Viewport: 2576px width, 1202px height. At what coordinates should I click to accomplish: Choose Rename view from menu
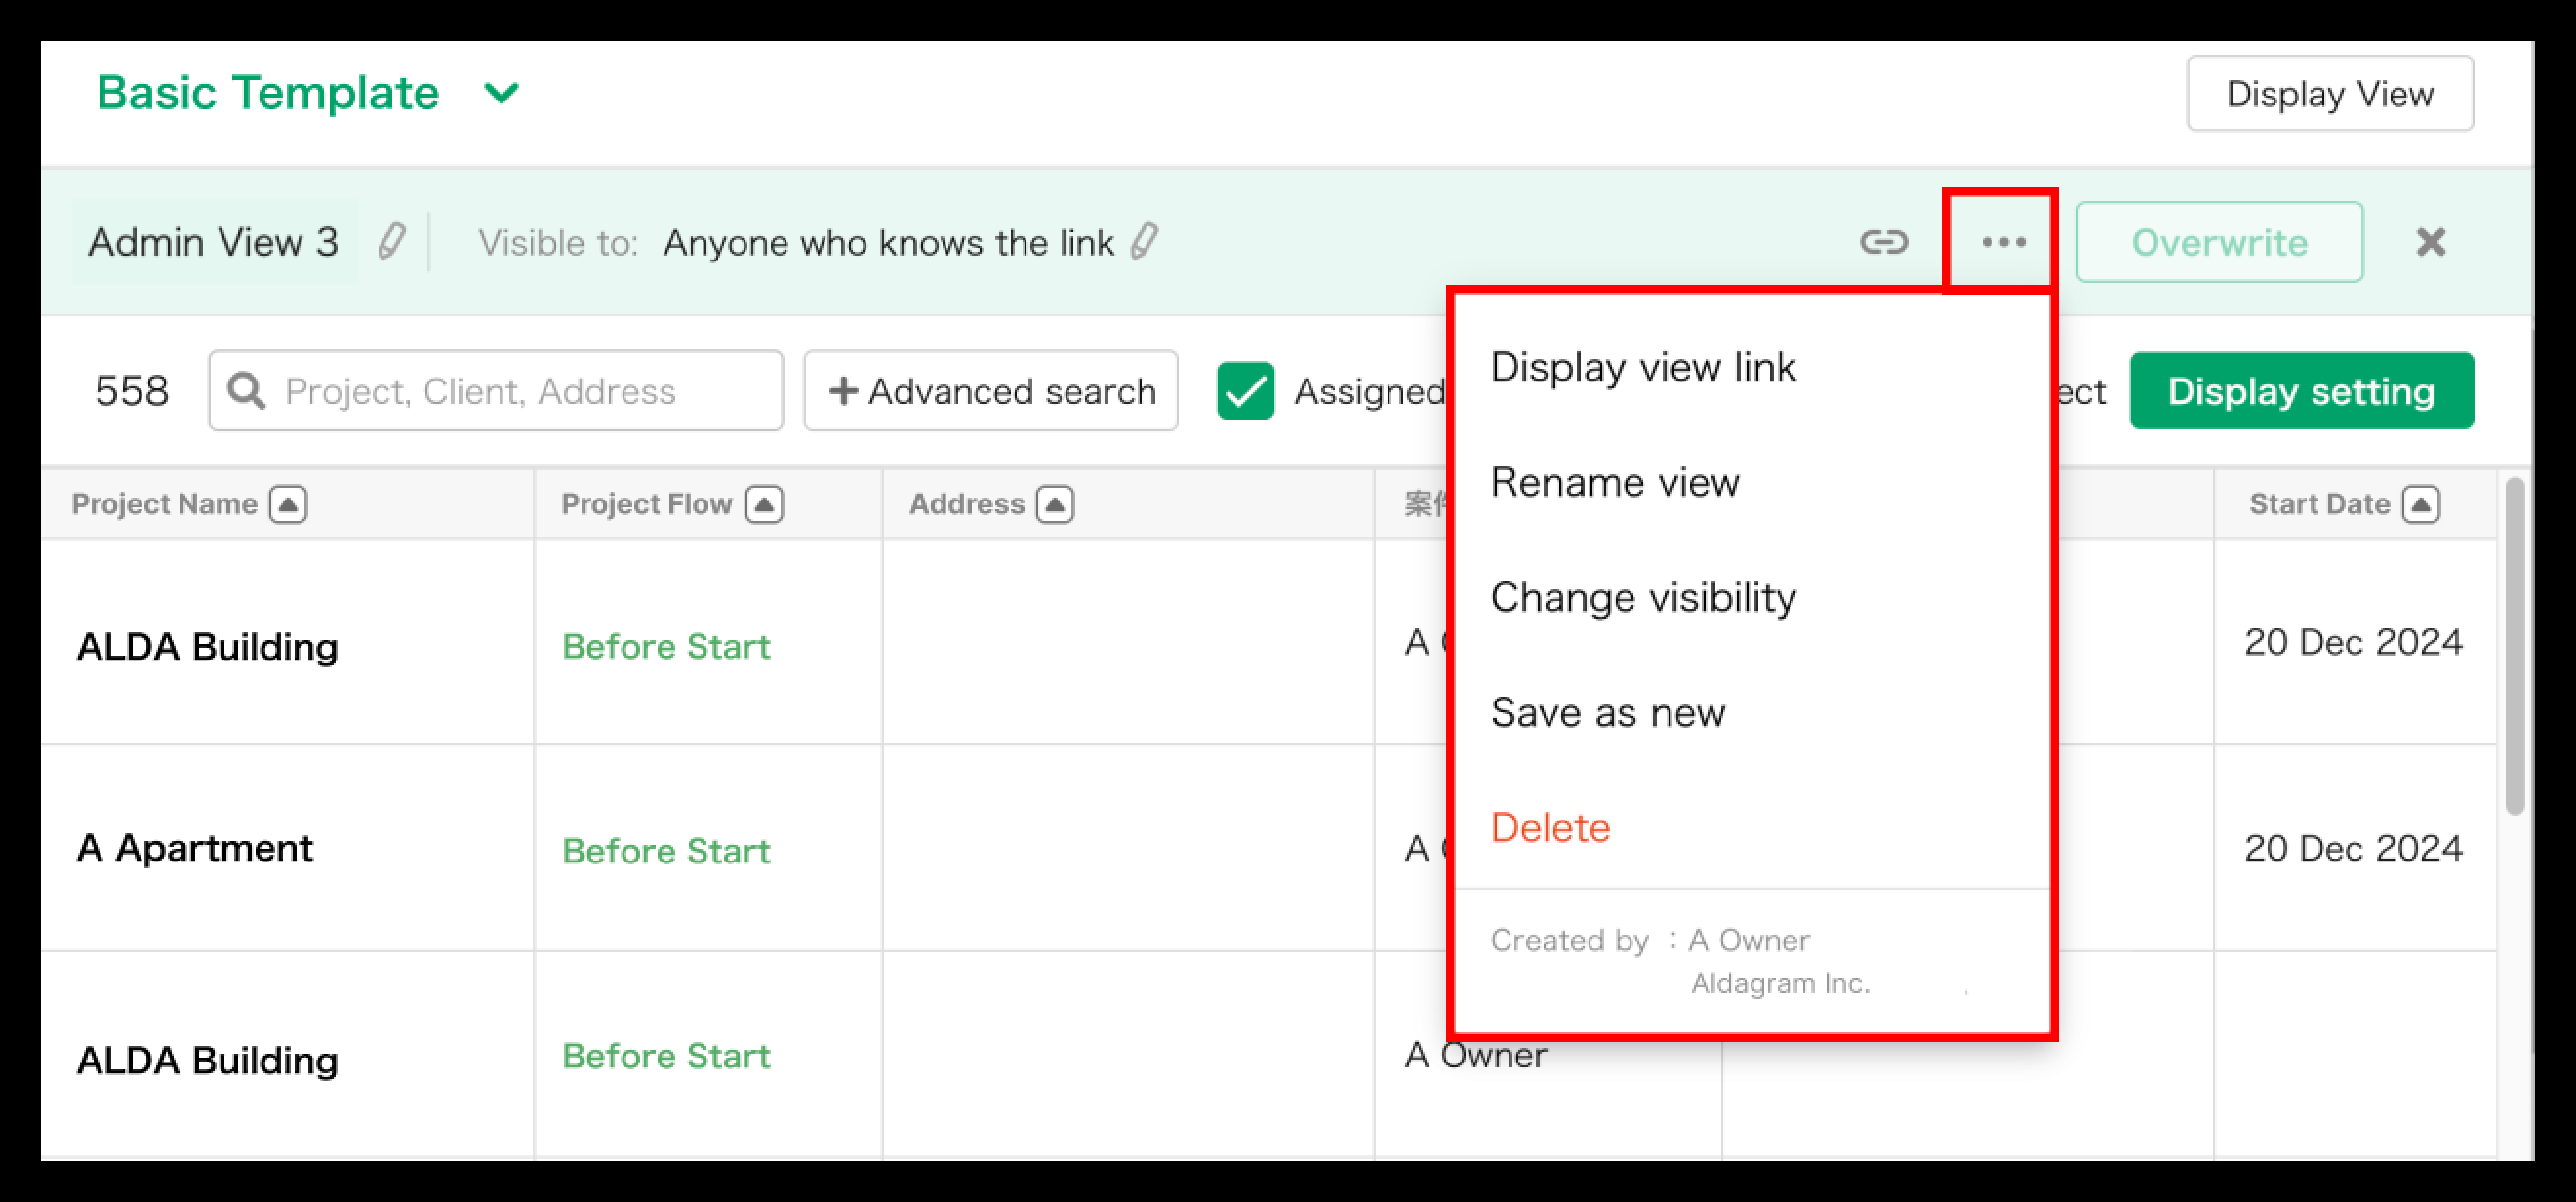point(1615,482)
